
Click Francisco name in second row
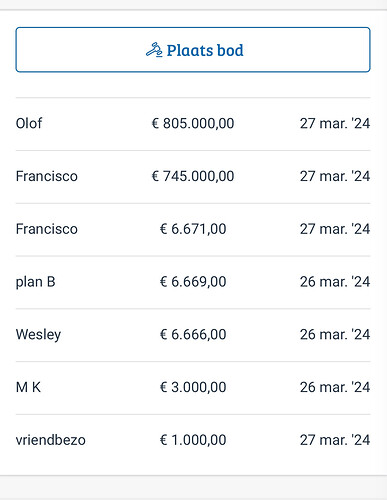pos(47,176)
